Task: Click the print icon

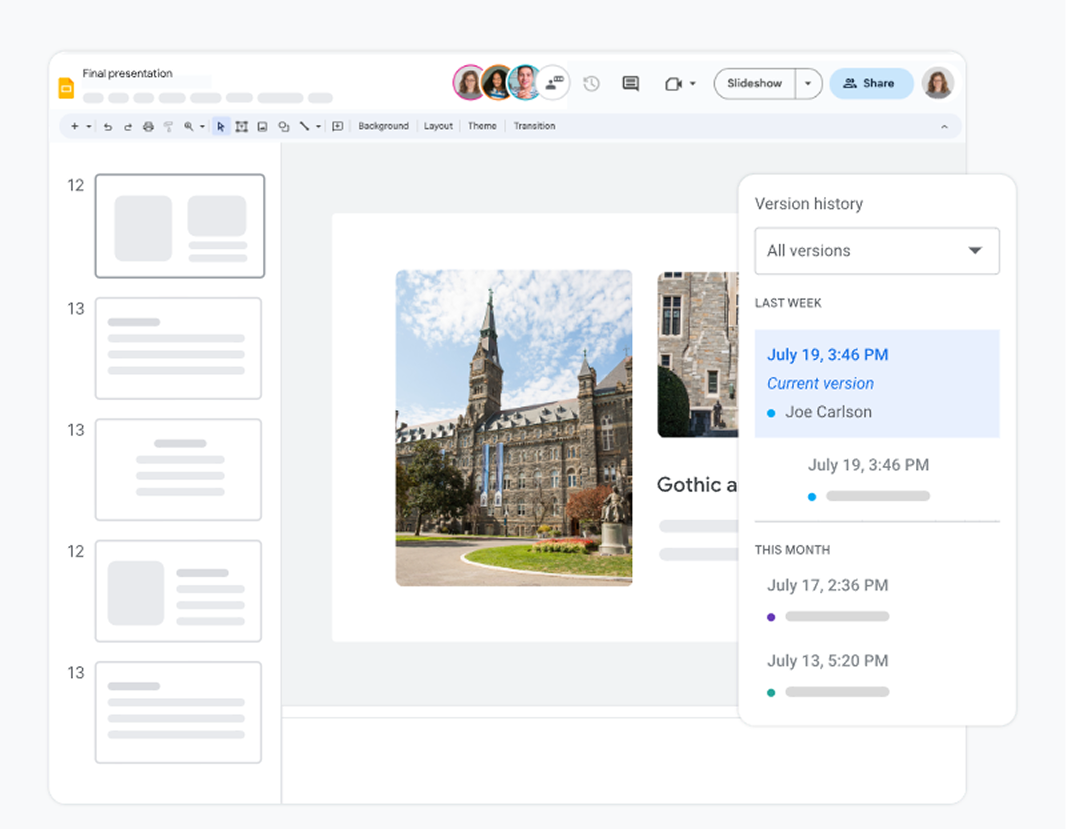Action: tap(148, 127)
